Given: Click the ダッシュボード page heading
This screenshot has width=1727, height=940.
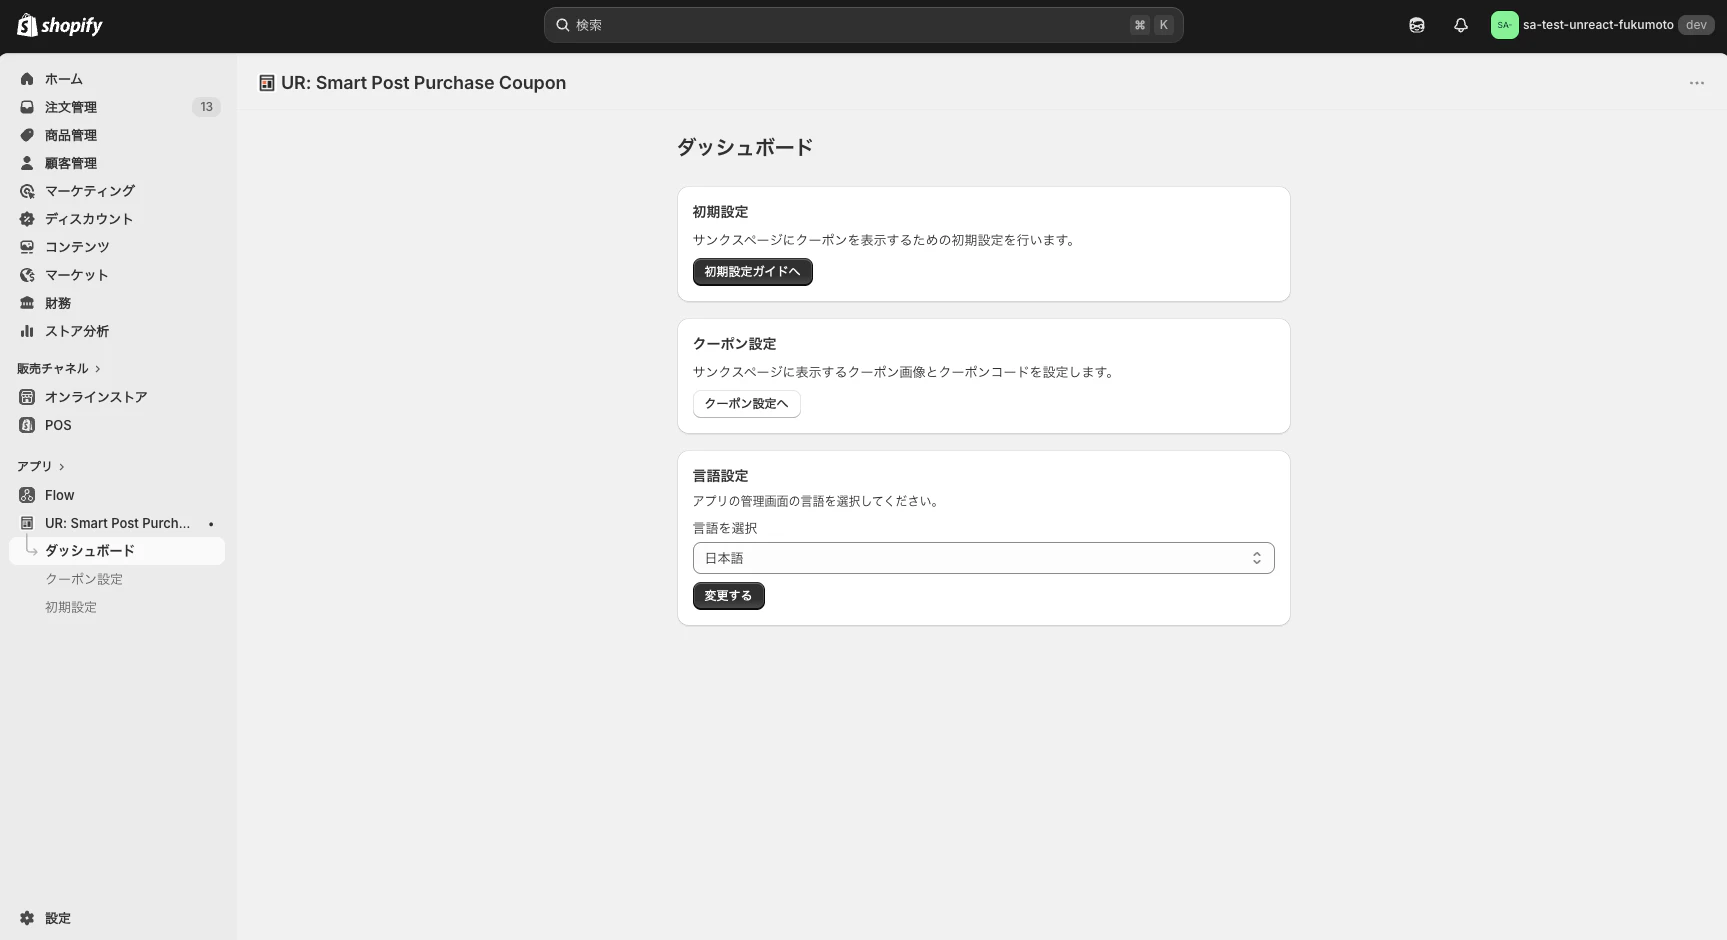Looking at the screenshot, I should (745, 147).
